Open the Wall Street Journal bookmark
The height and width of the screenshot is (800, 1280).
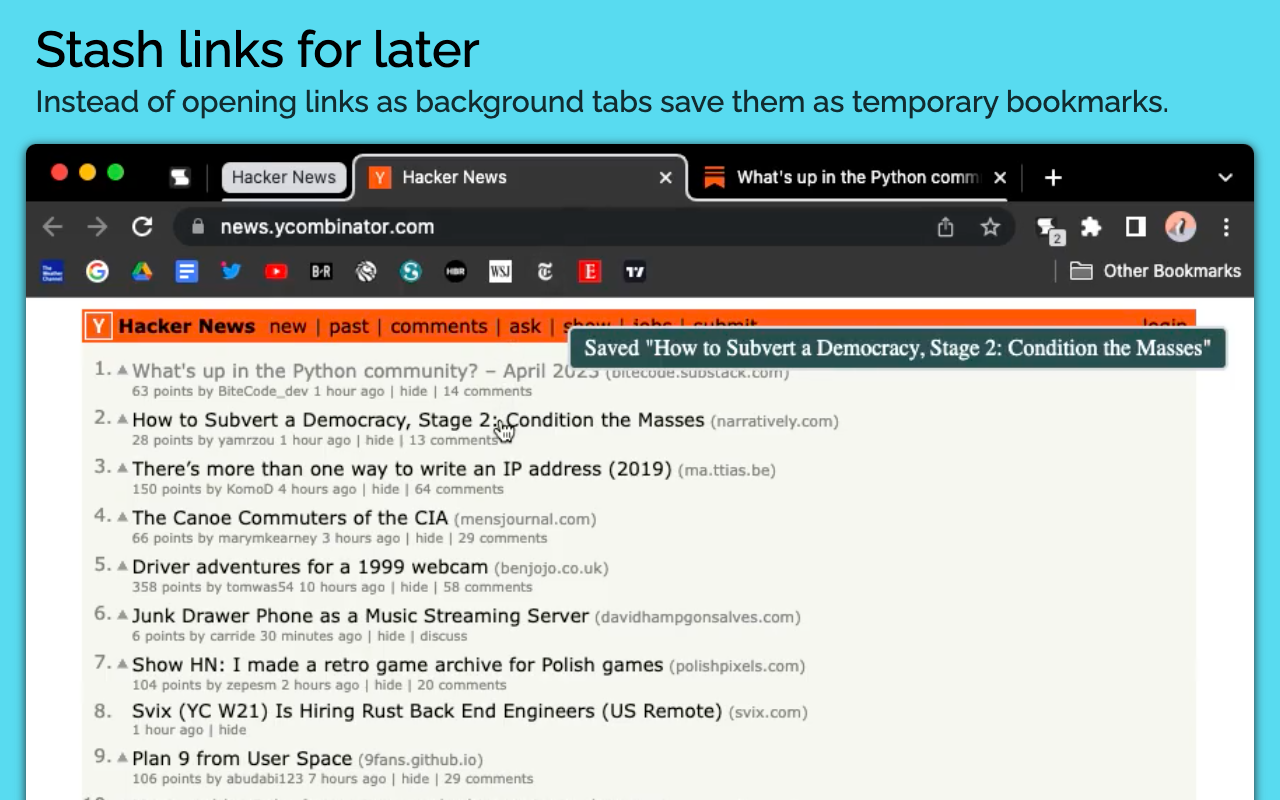[x=500, y=271]
